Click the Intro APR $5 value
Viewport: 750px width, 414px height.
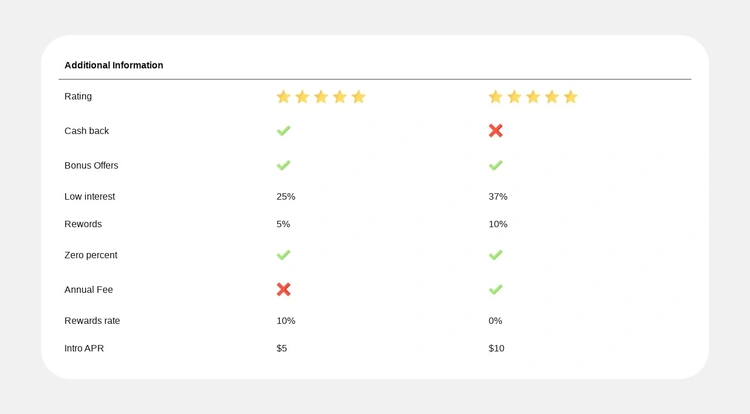[282, 348]
